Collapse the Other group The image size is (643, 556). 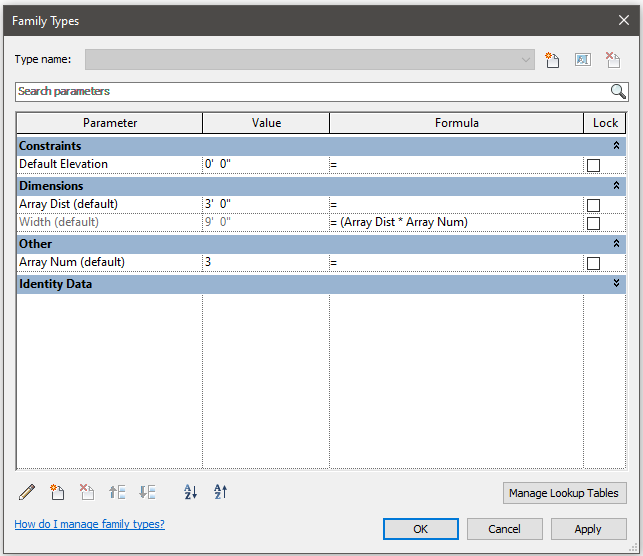[x=616, y=244]
